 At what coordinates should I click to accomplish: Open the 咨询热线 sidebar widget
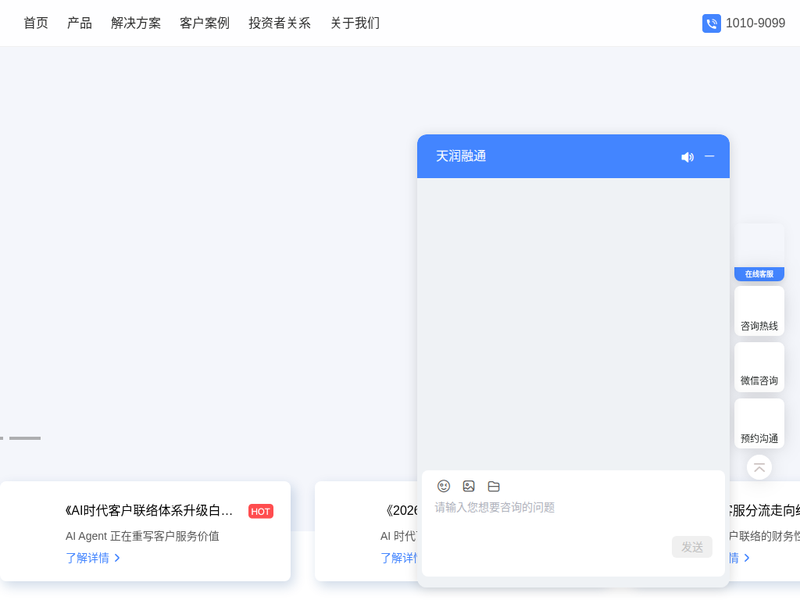(x=759, y=311)
